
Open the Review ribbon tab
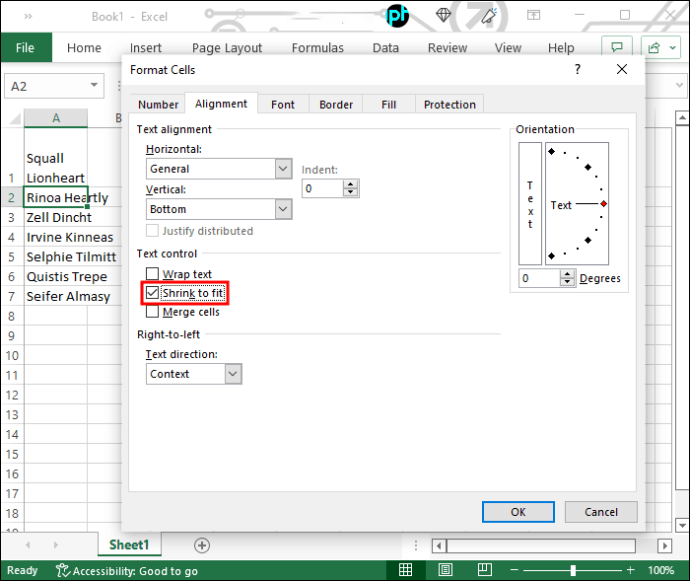click(447, 48)
